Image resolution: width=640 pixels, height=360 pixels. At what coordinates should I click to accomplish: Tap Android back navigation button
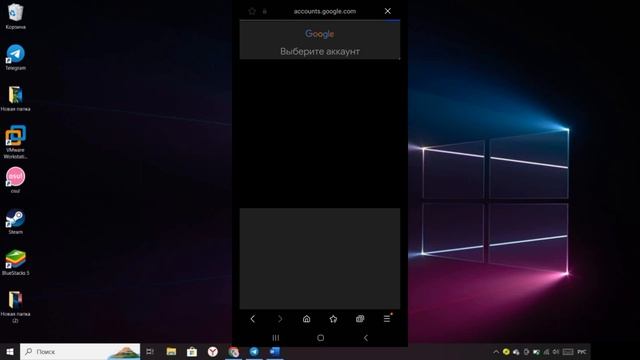[366, 338]
